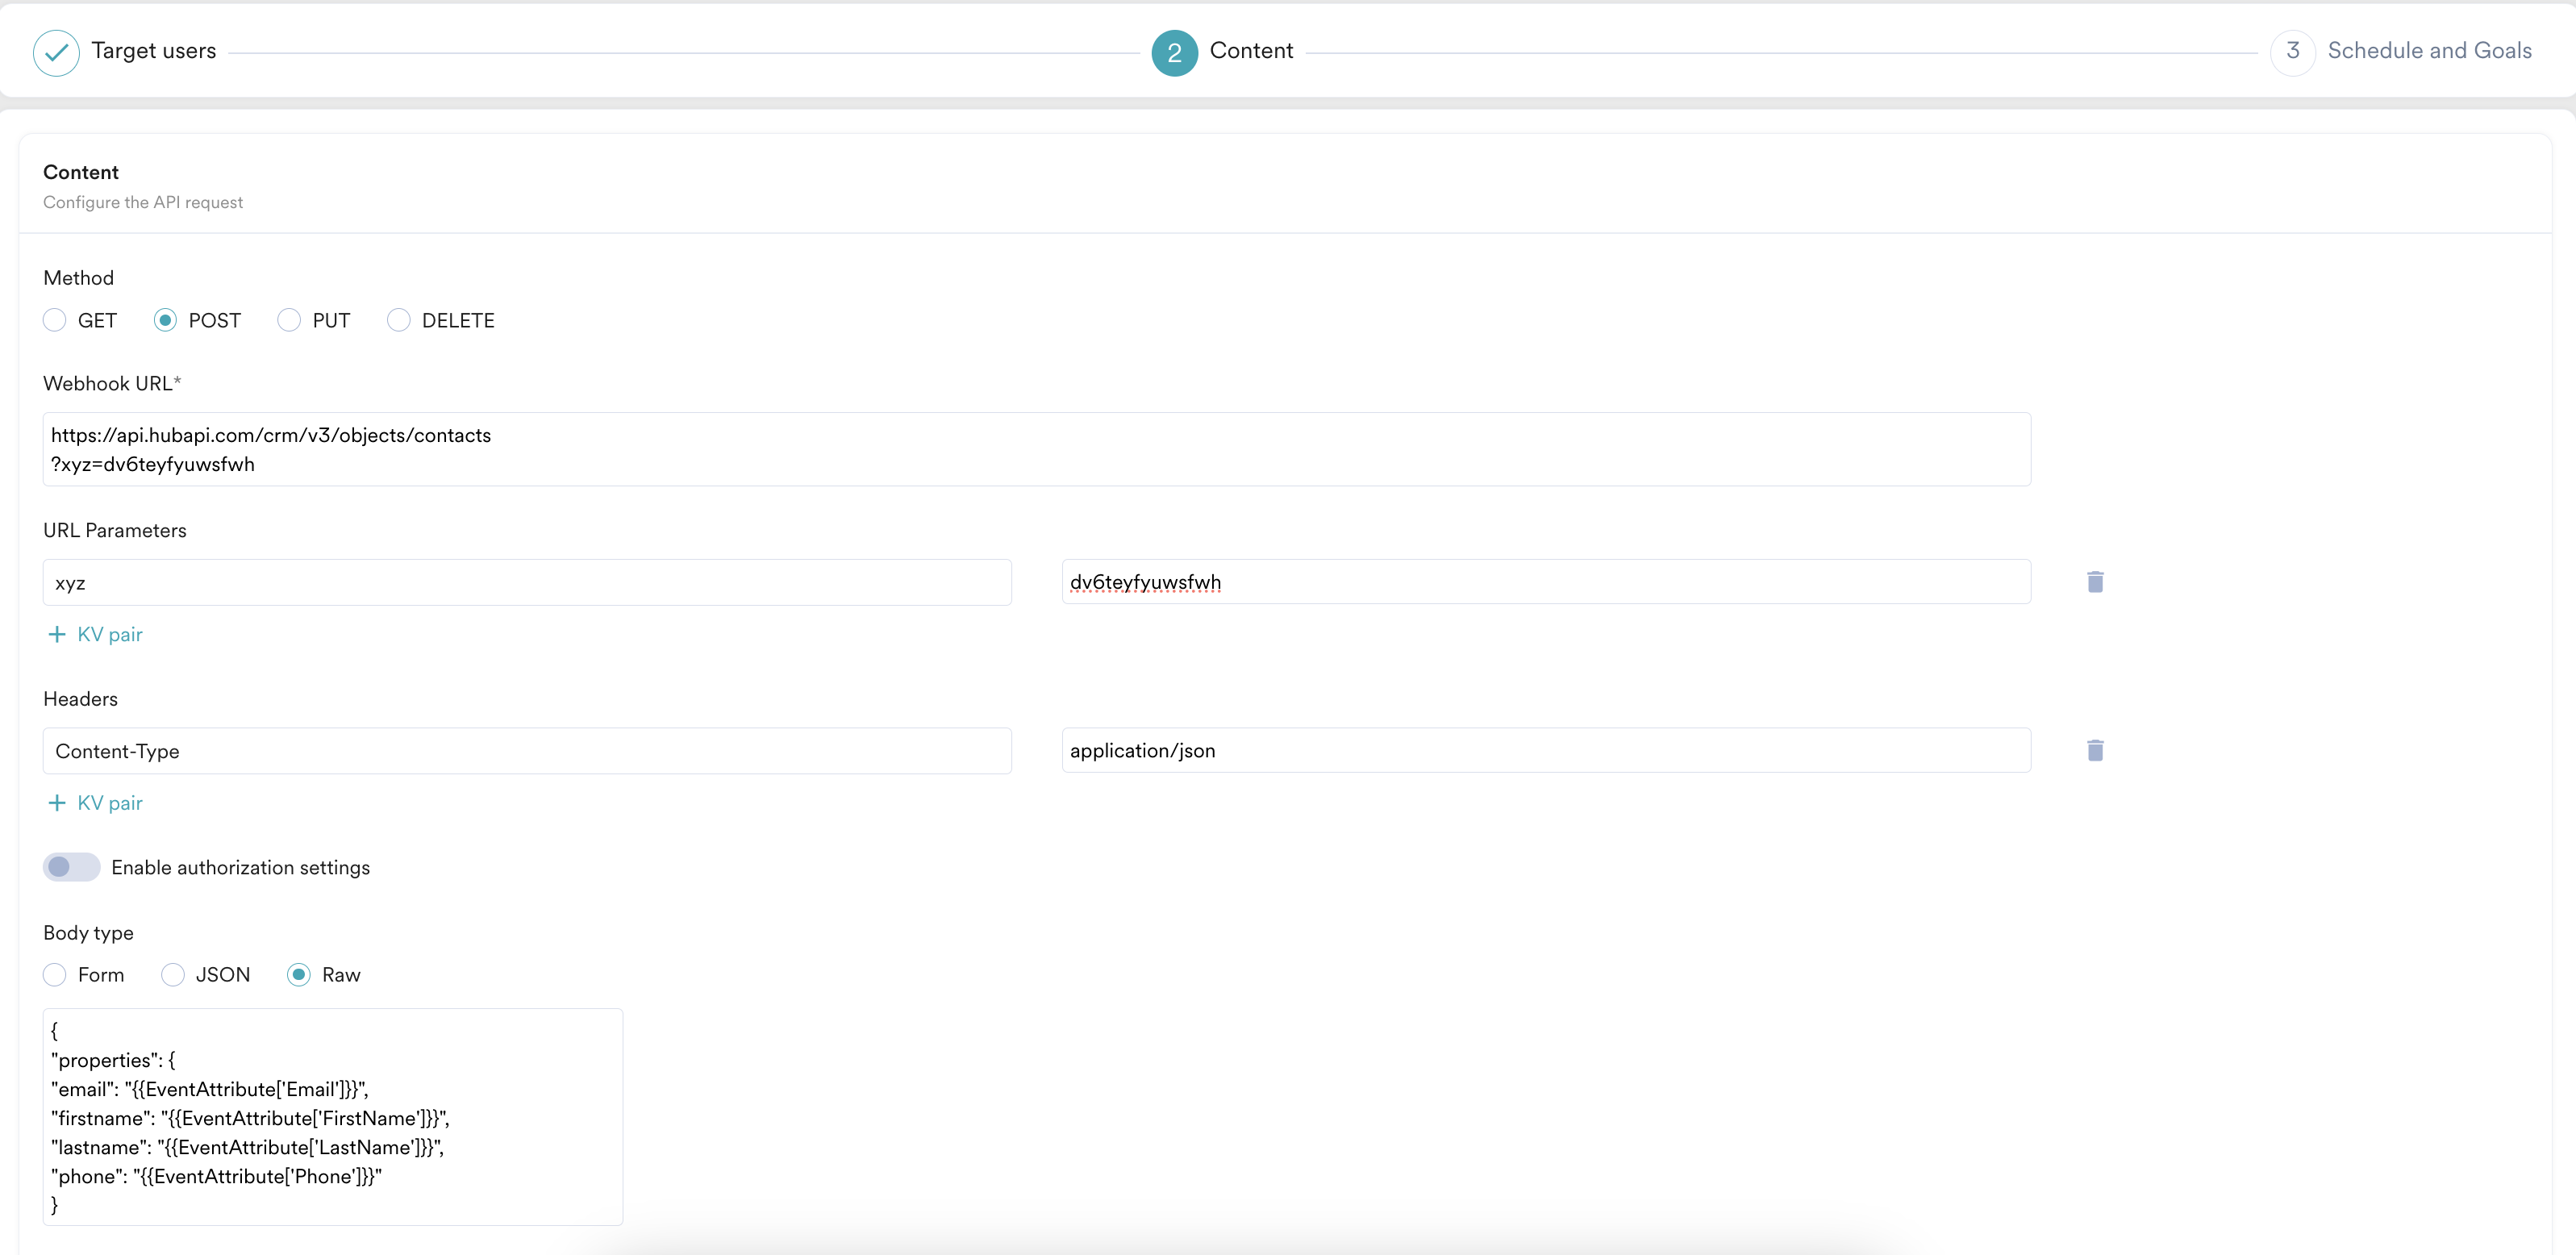Click the step 2 Content circle
The height and width of the screenshot is (1255, 2576).
click(1174, 52)
